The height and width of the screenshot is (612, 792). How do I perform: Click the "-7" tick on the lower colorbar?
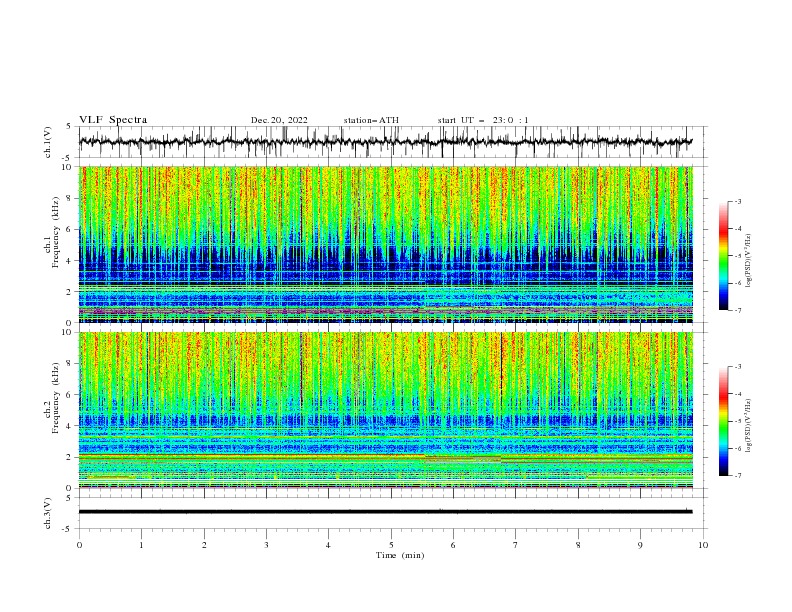[738, 476]
